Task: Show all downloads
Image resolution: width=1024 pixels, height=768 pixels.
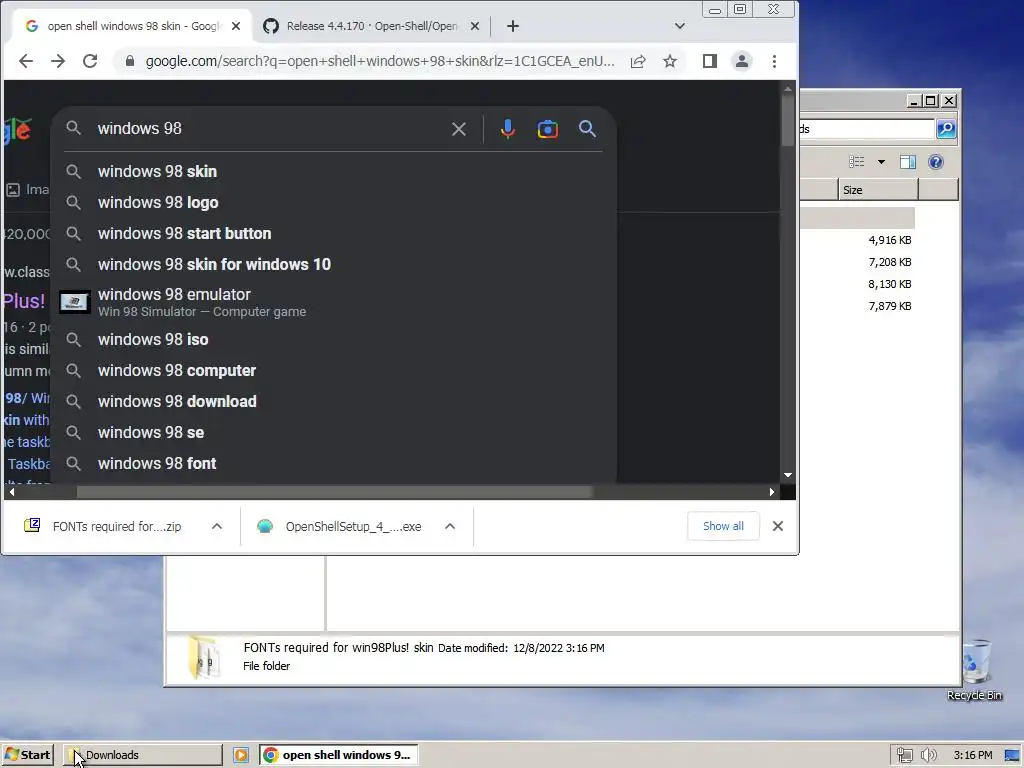Action: click(723, 526)
